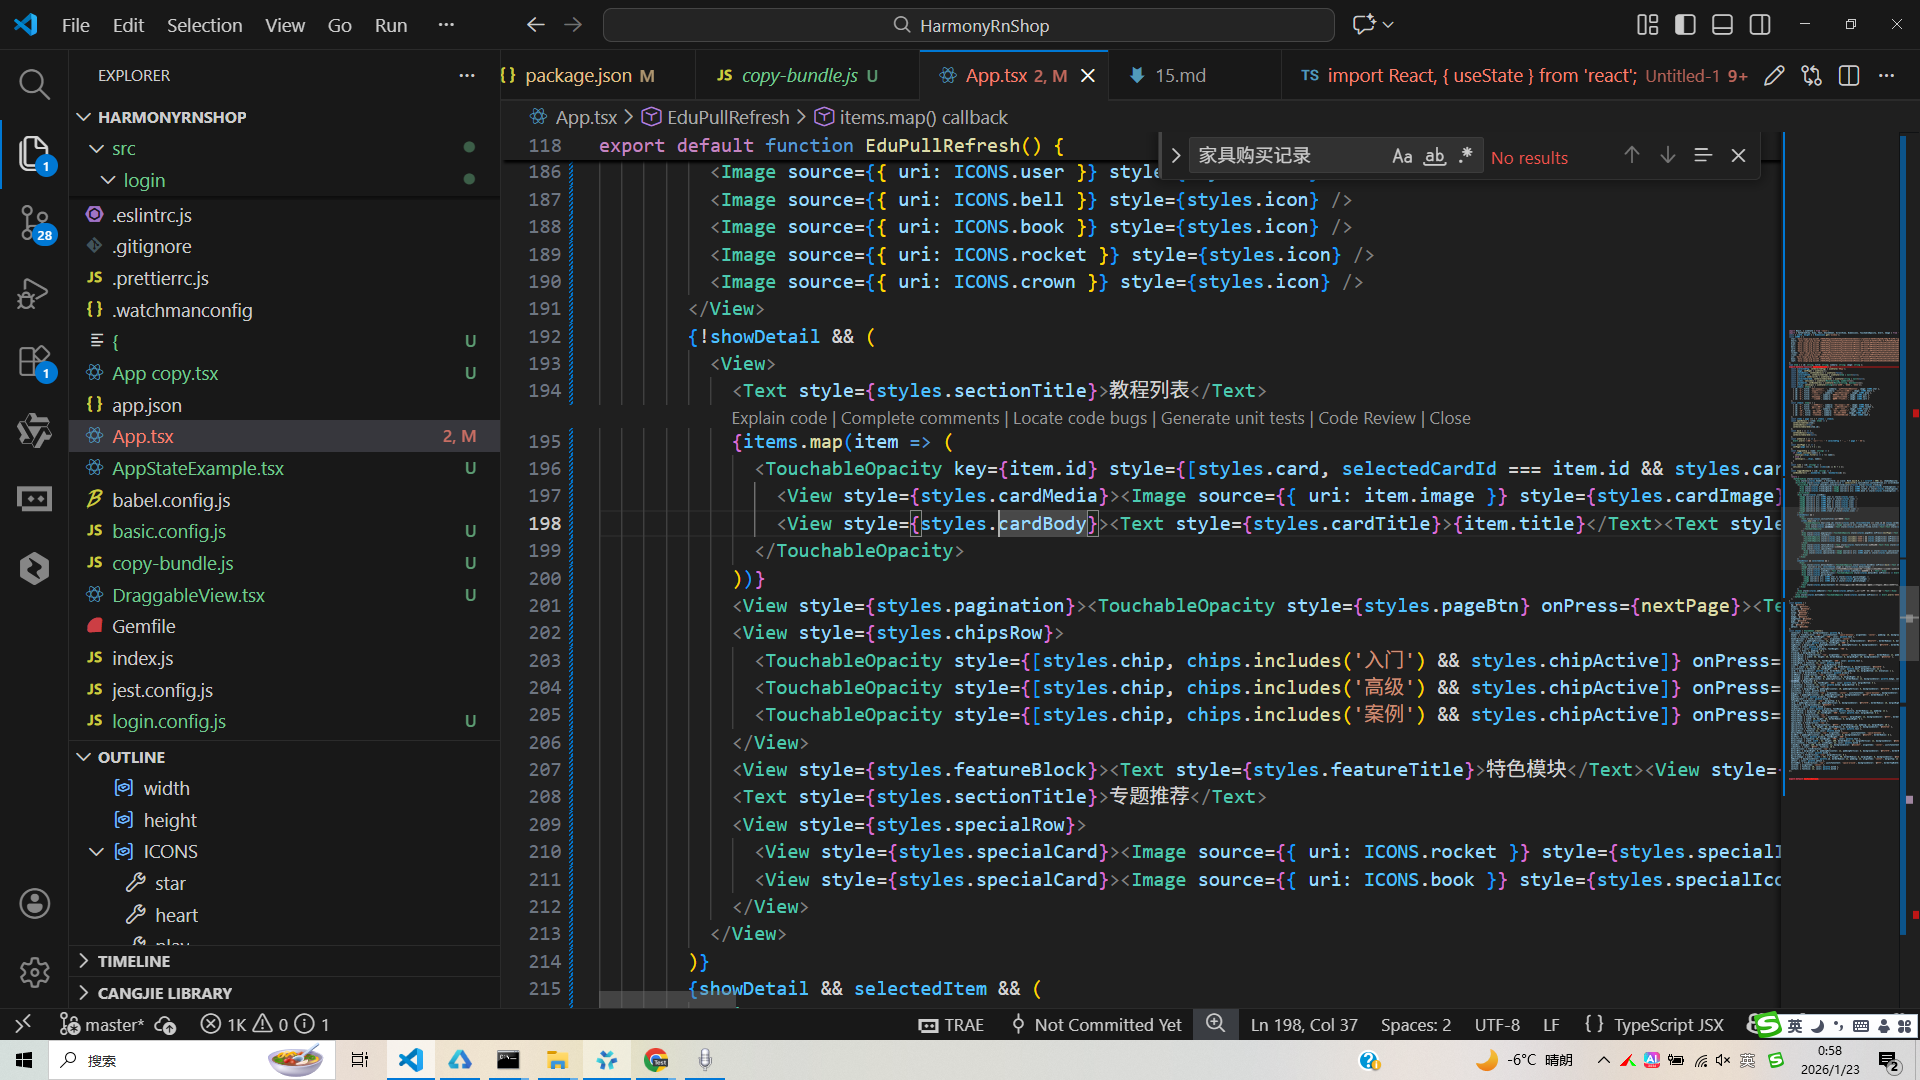Open Extensions view in activity bar
The image size is (1920, 1080).
[x=34, y=362]
